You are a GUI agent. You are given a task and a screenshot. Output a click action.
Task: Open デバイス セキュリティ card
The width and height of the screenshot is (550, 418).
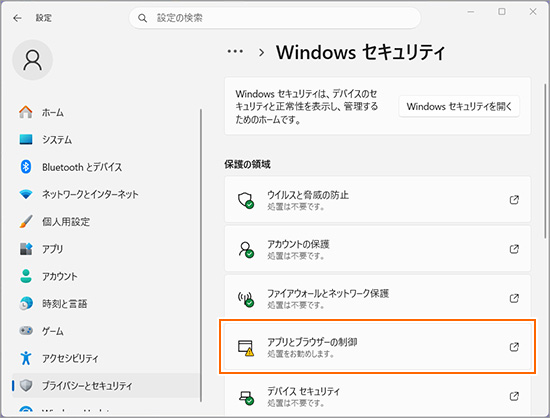(378, 396)
